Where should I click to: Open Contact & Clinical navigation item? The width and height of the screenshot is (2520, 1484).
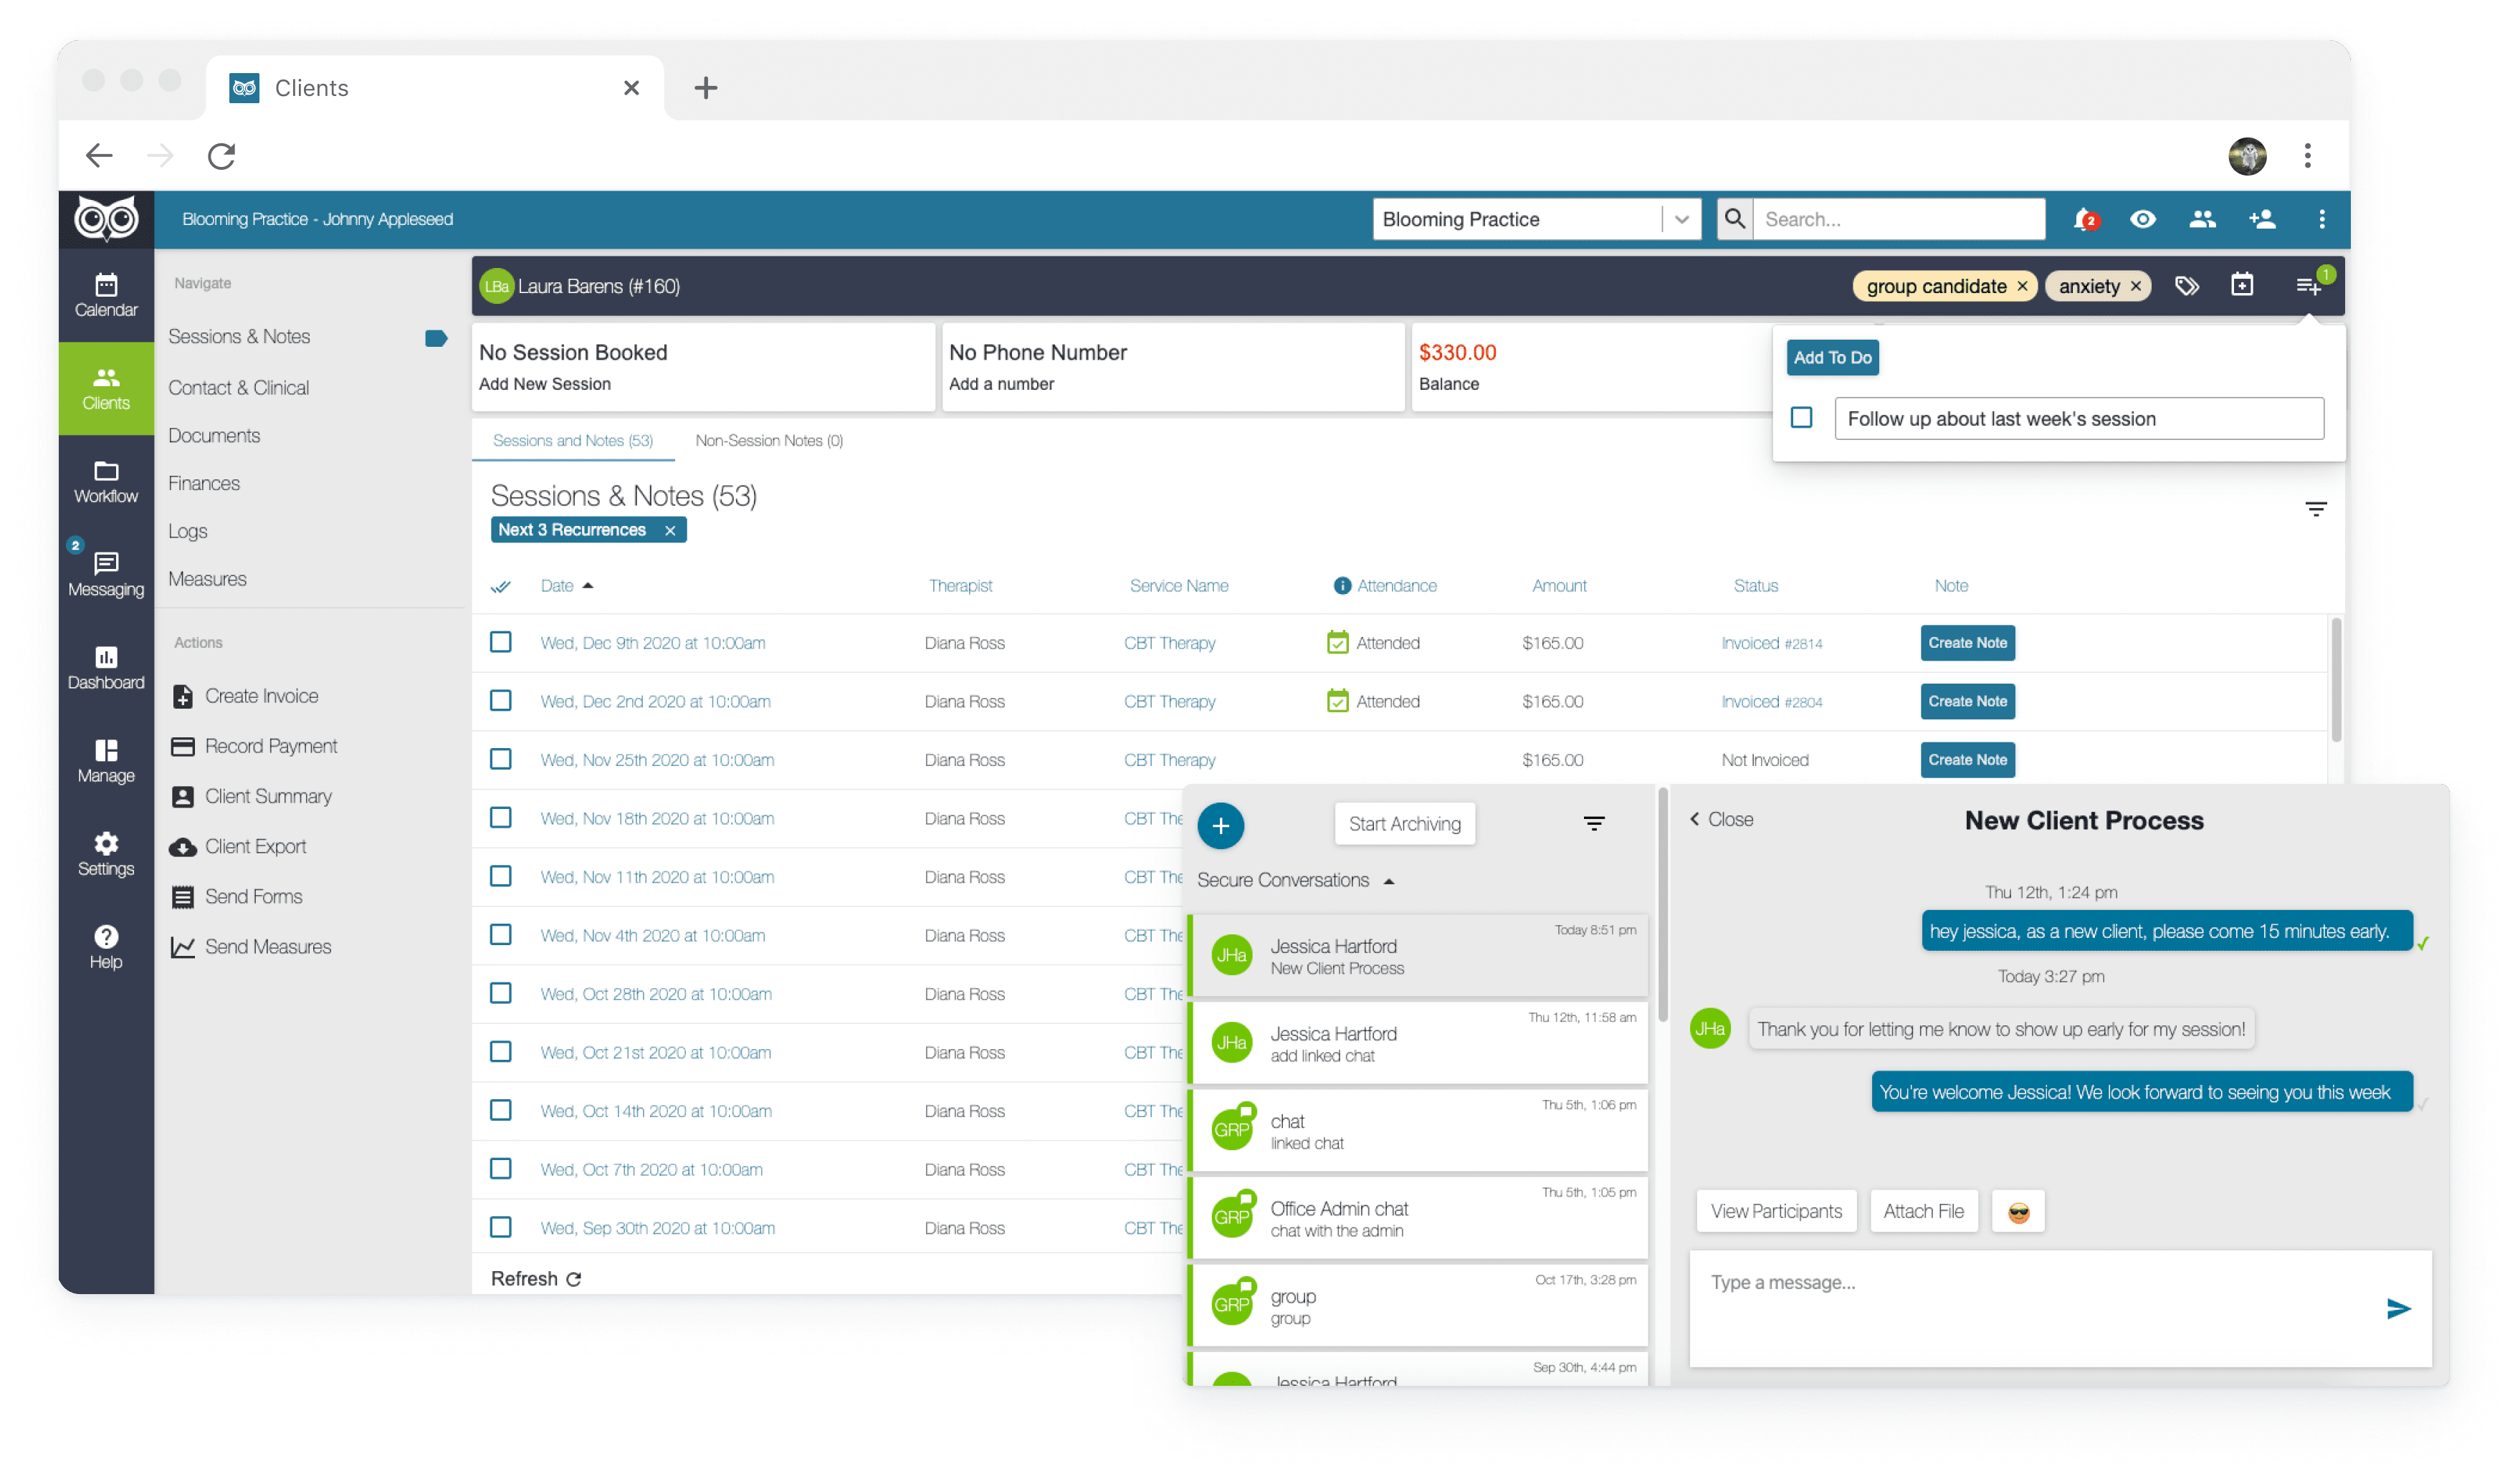pyautogui.click(x=239, y=387)
